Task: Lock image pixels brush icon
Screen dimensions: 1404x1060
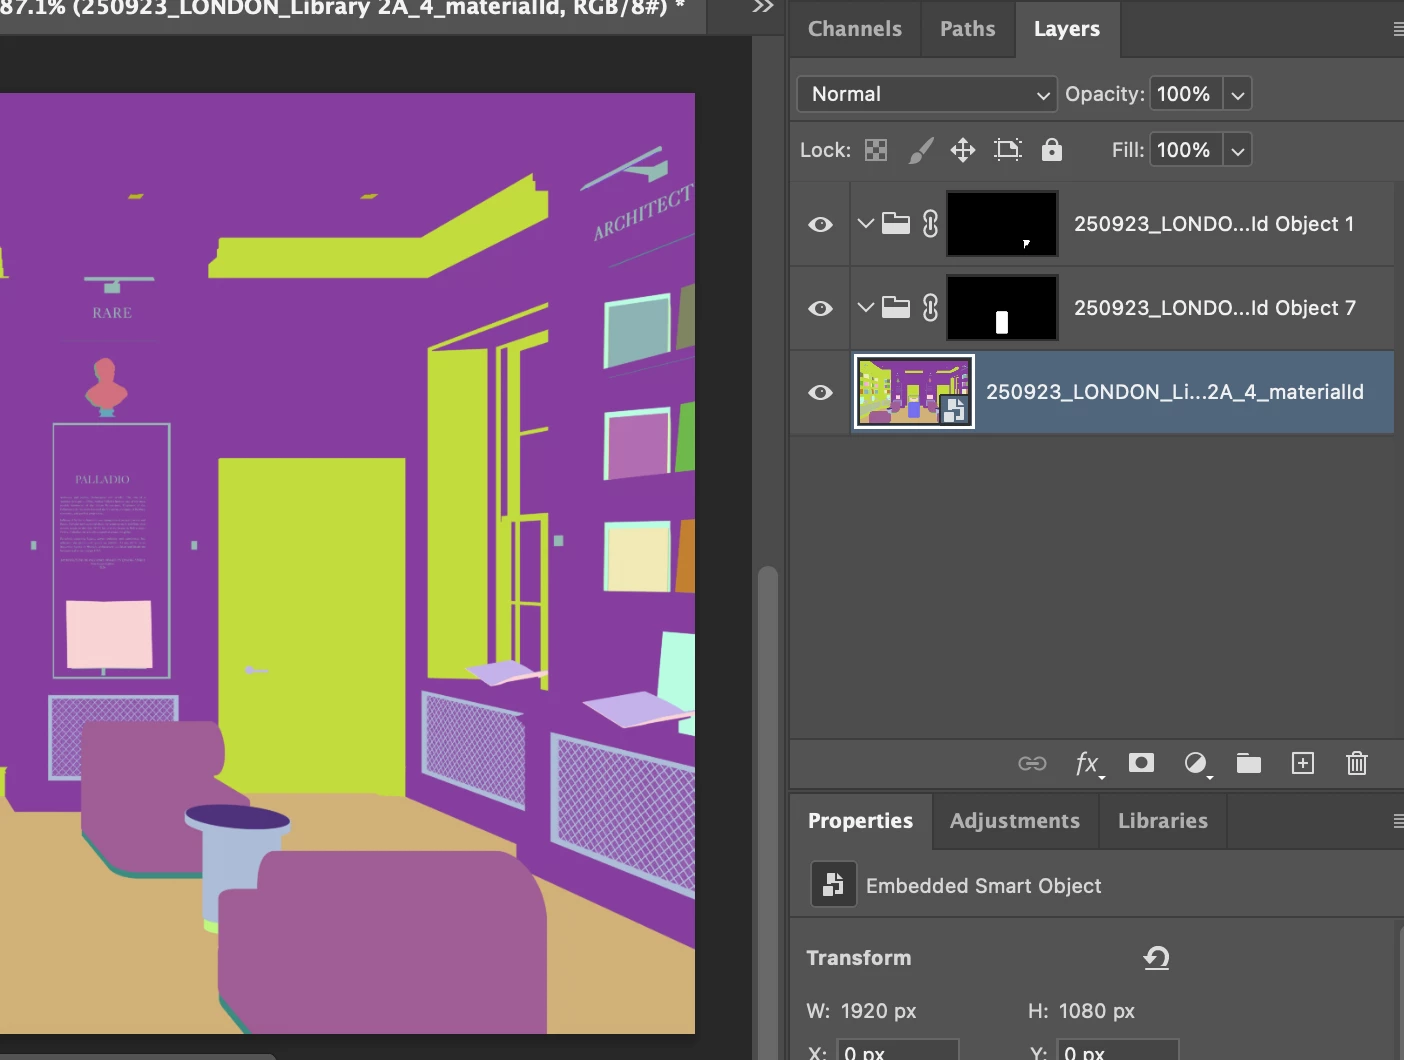Action: [920, 150]
